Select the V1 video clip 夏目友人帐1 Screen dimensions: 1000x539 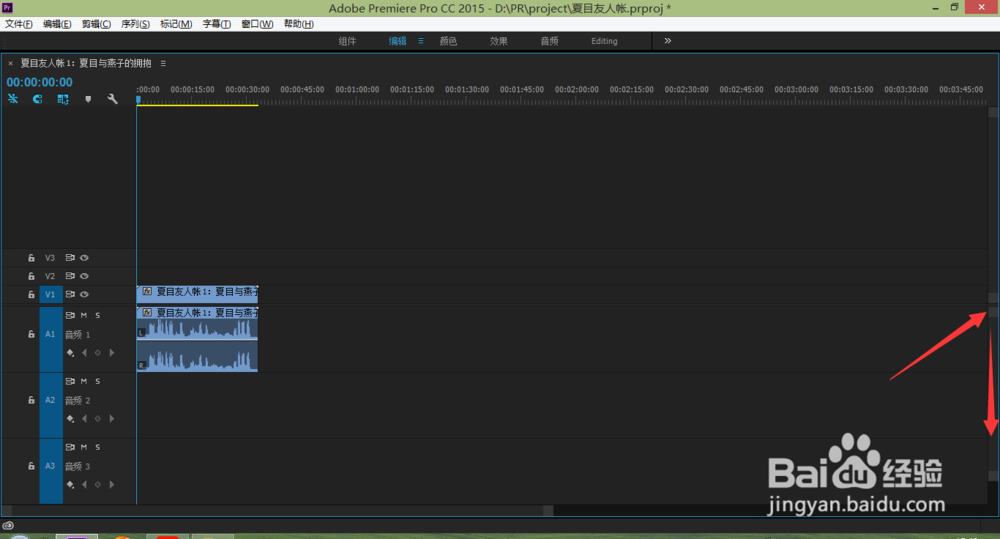tap(197, 294)
